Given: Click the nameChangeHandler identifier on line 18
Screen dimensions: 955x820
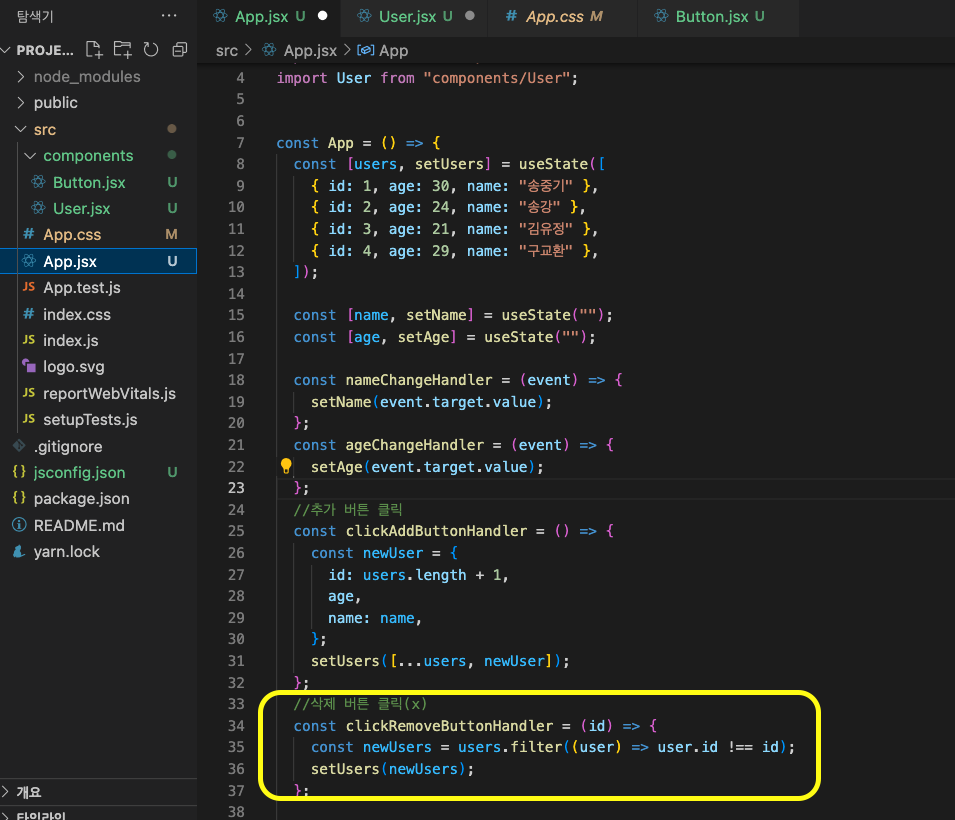Looking at the screenshot, I should click(419, 380).
